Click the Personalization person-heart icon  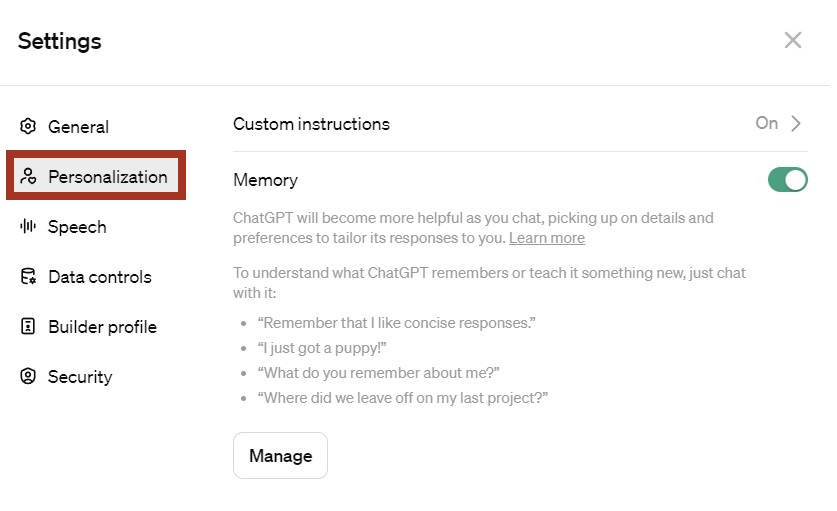click(28, 177)
